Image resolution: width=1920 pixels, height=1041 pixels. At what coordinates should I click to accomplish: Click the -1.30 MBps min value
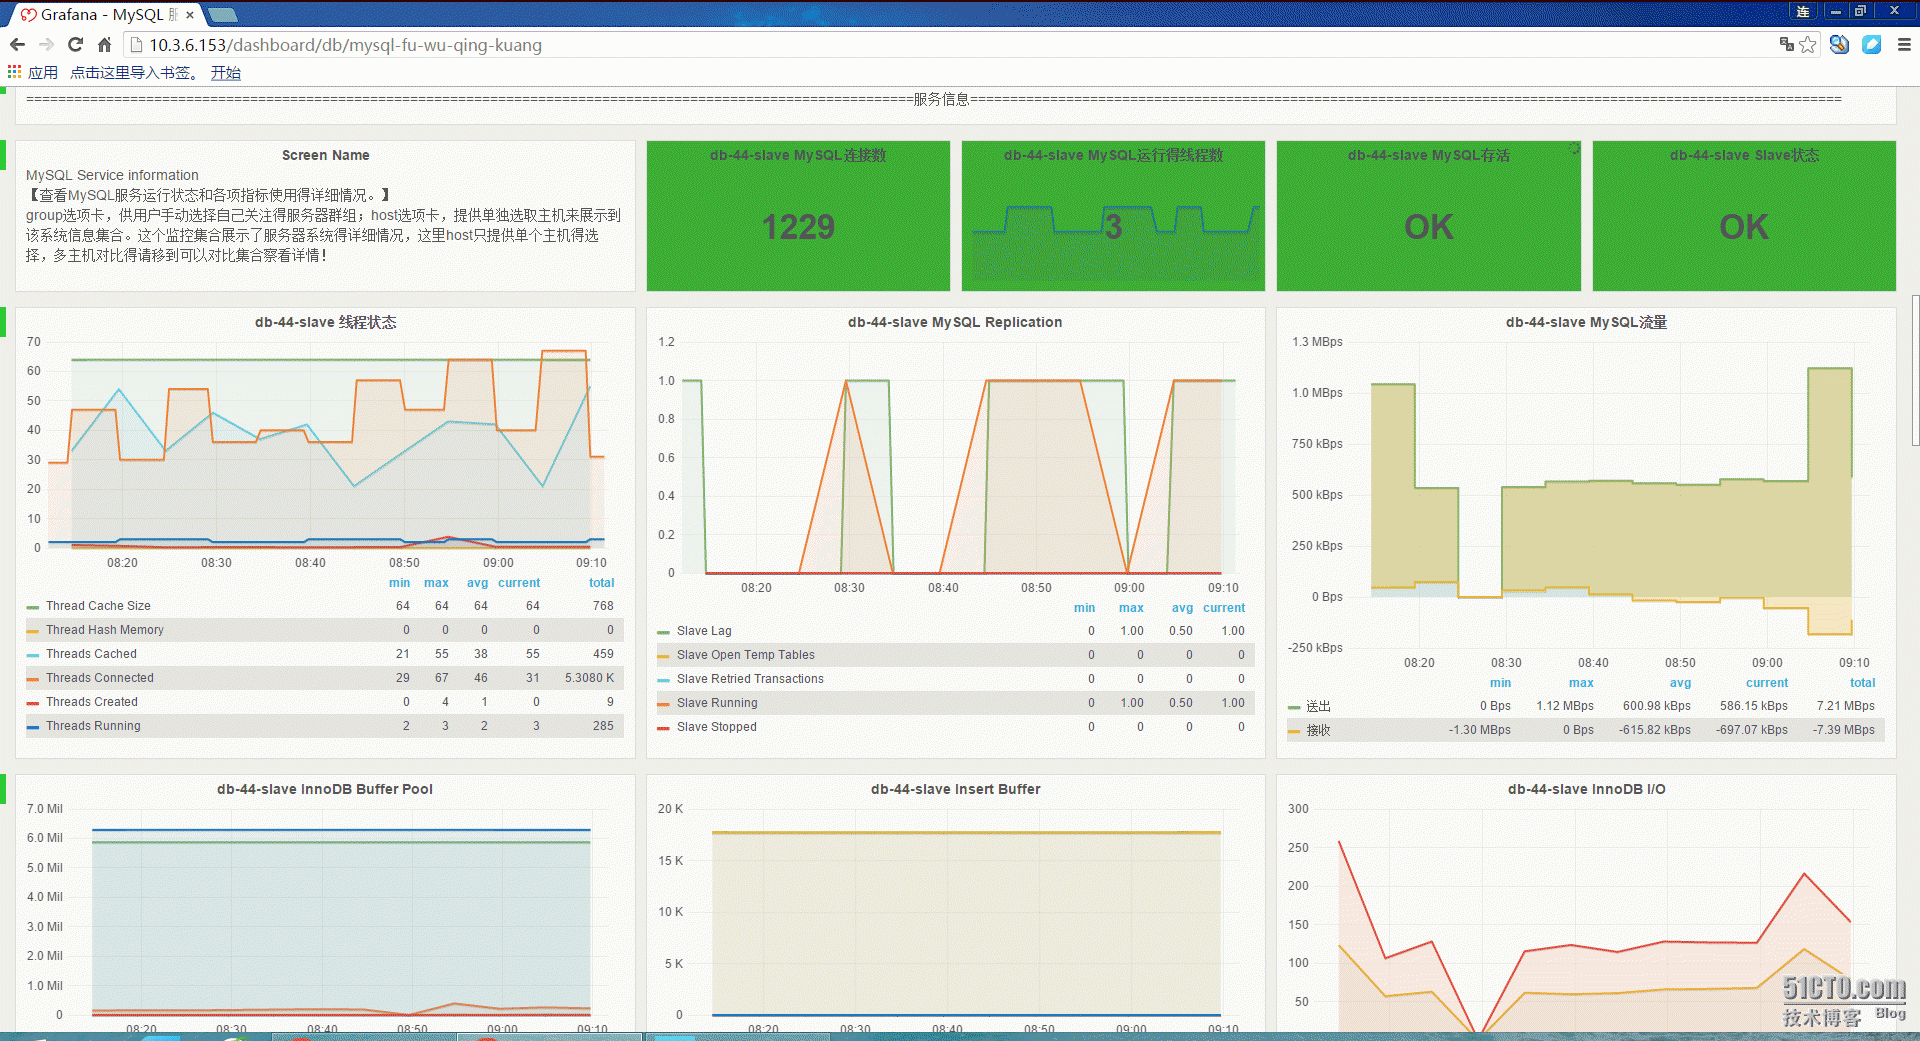tap(1479, 730)
